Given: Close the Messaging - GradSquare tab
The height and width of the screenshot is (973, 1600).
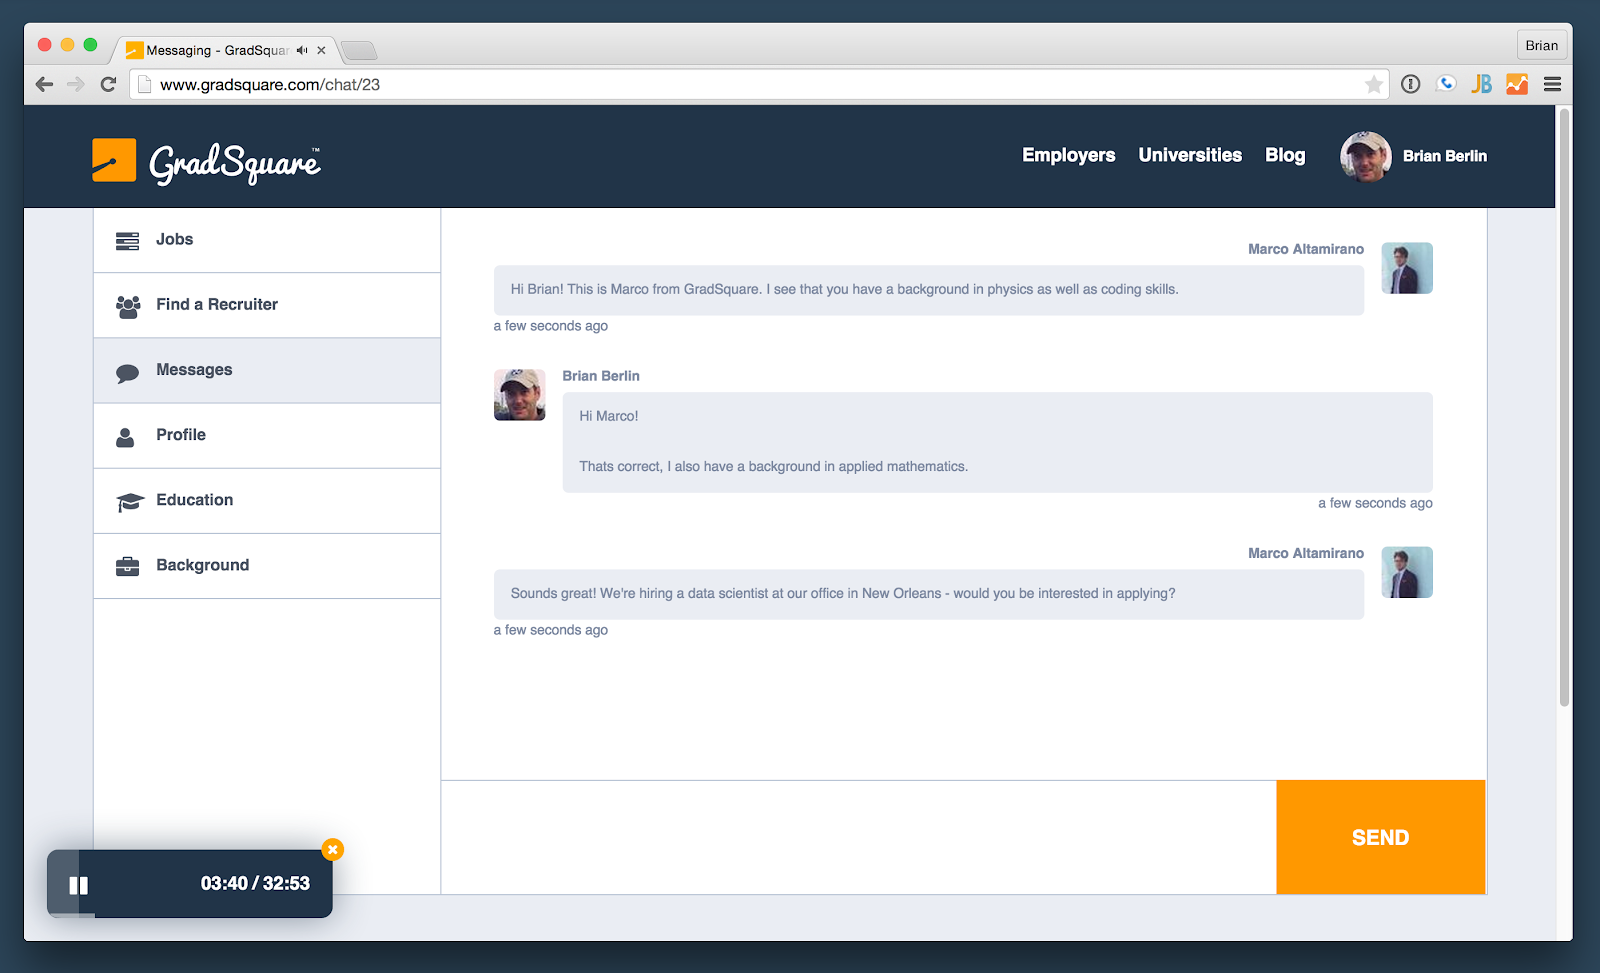Looking at the screenshot, I should coord(321,50).
